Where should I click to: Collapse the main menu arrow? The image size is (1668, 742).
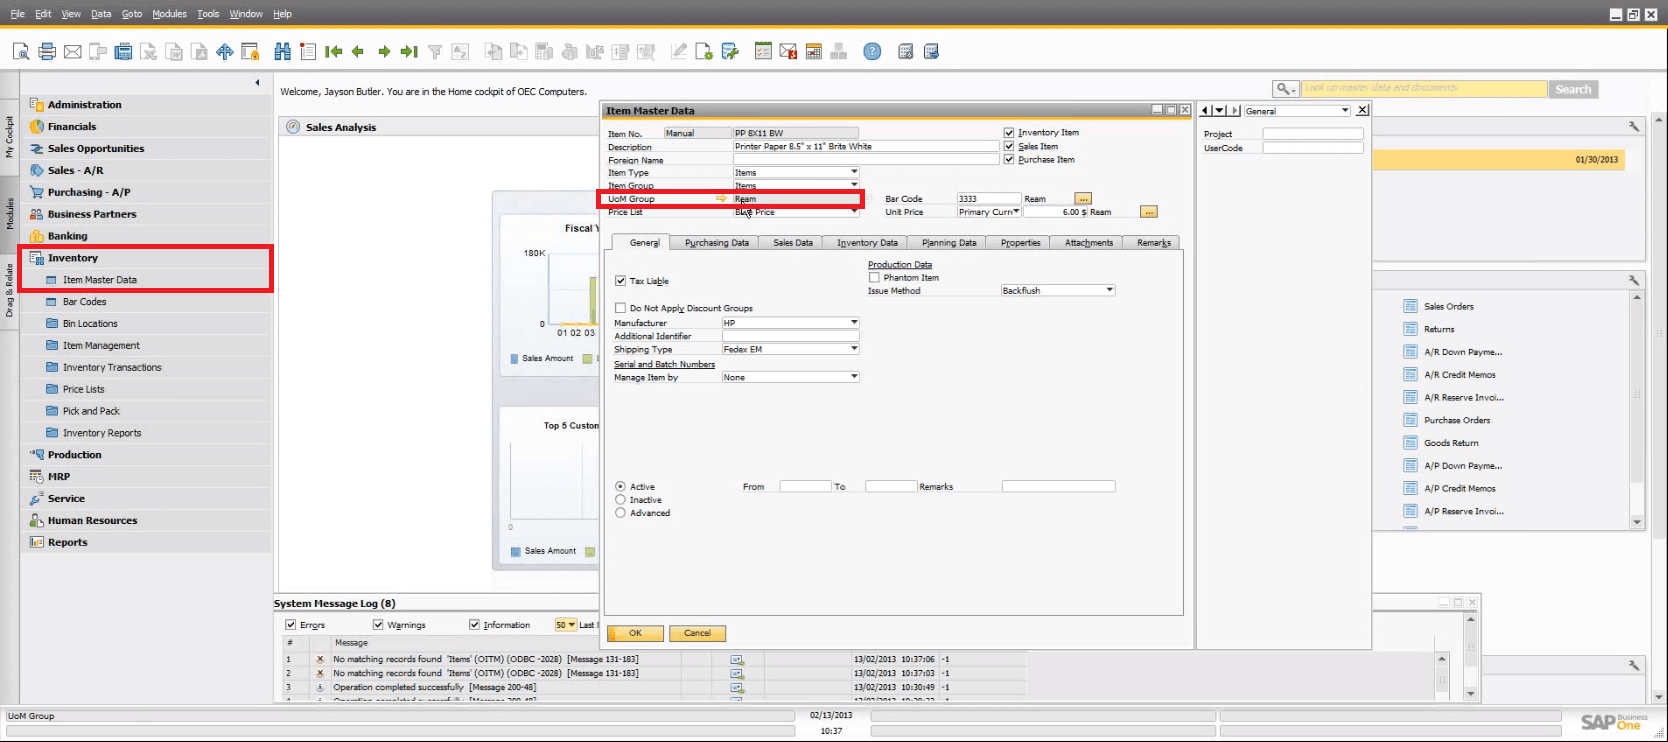257,83
